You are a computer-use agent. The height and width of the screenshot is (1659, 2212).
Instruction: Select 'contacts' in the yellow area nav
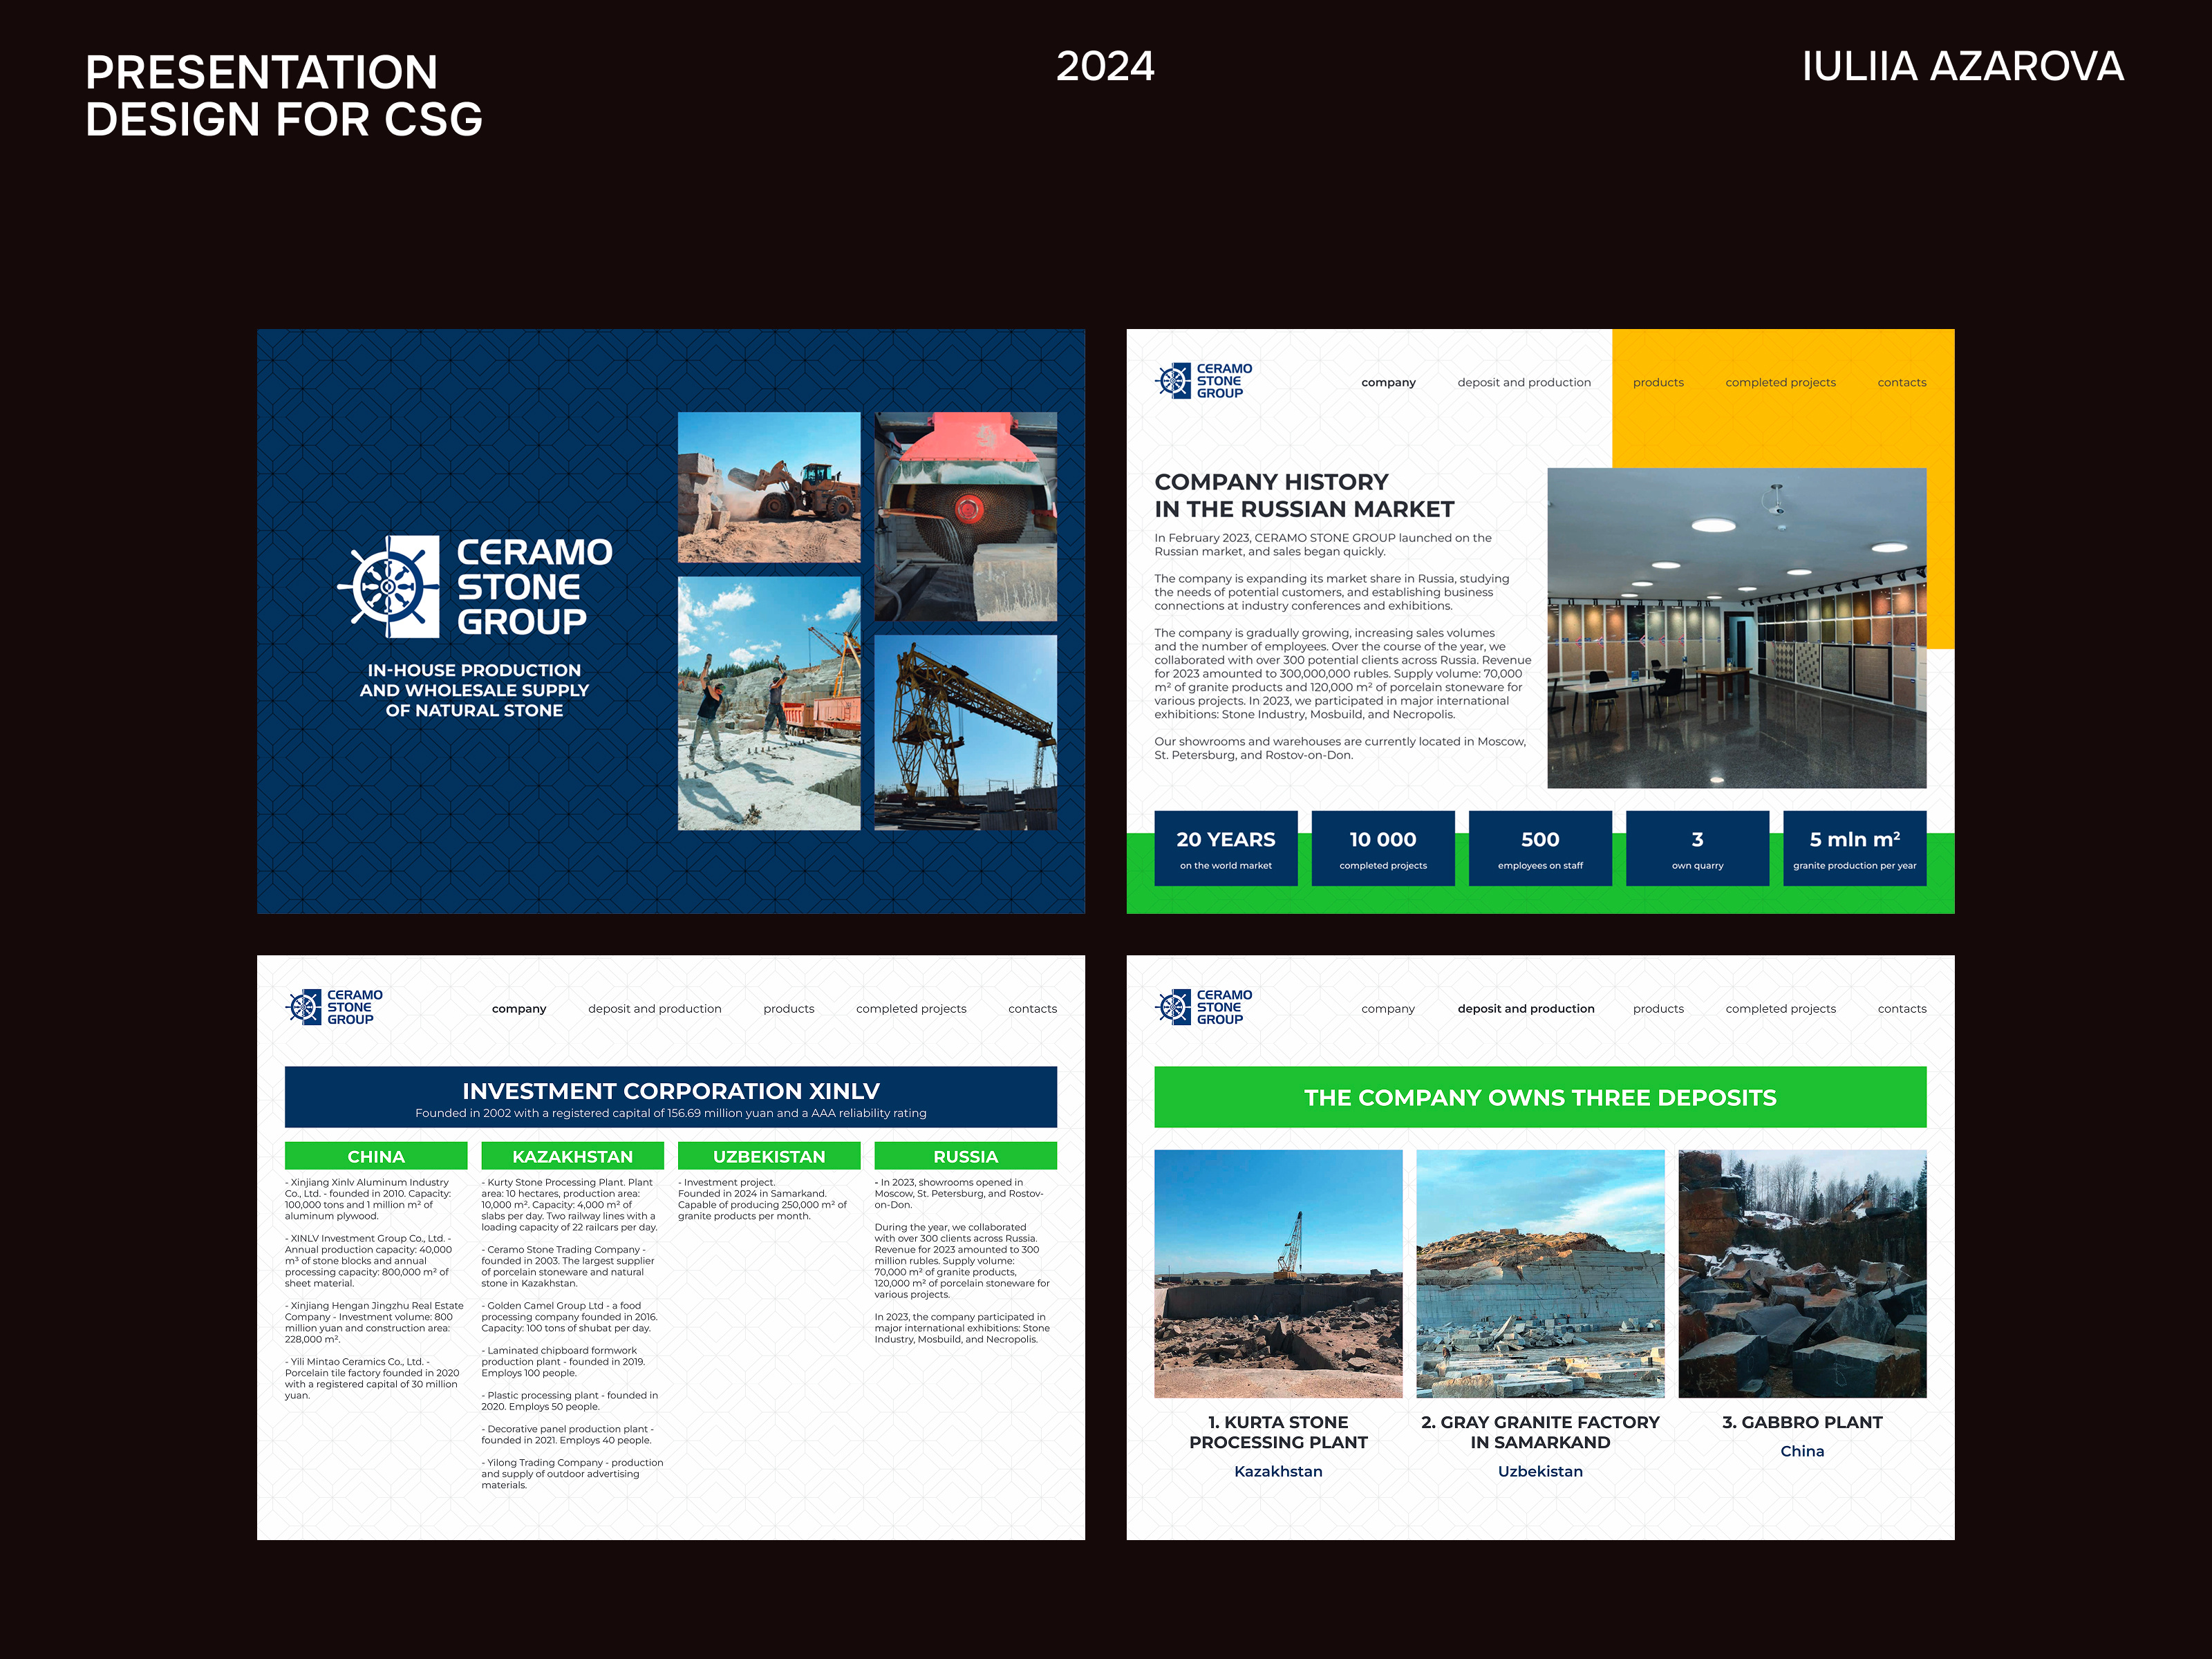1902,383
